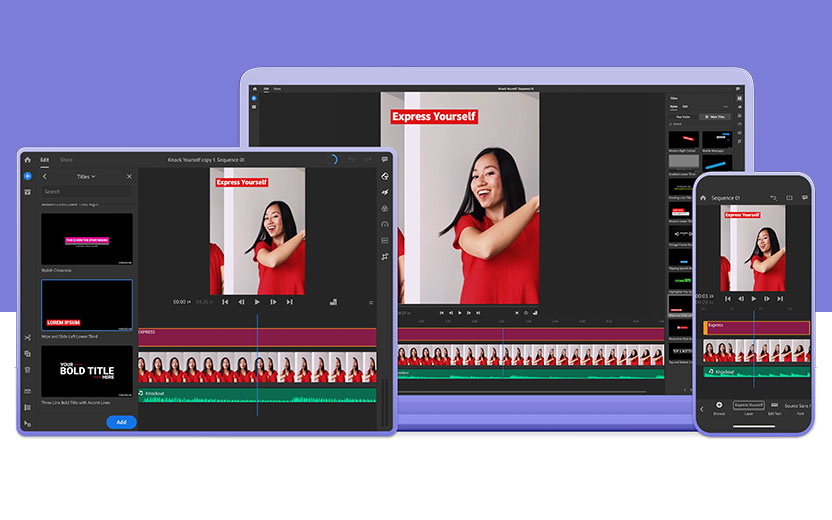Click the Home icon in tablet top bar
832x520 pixels.
point(27,160)
